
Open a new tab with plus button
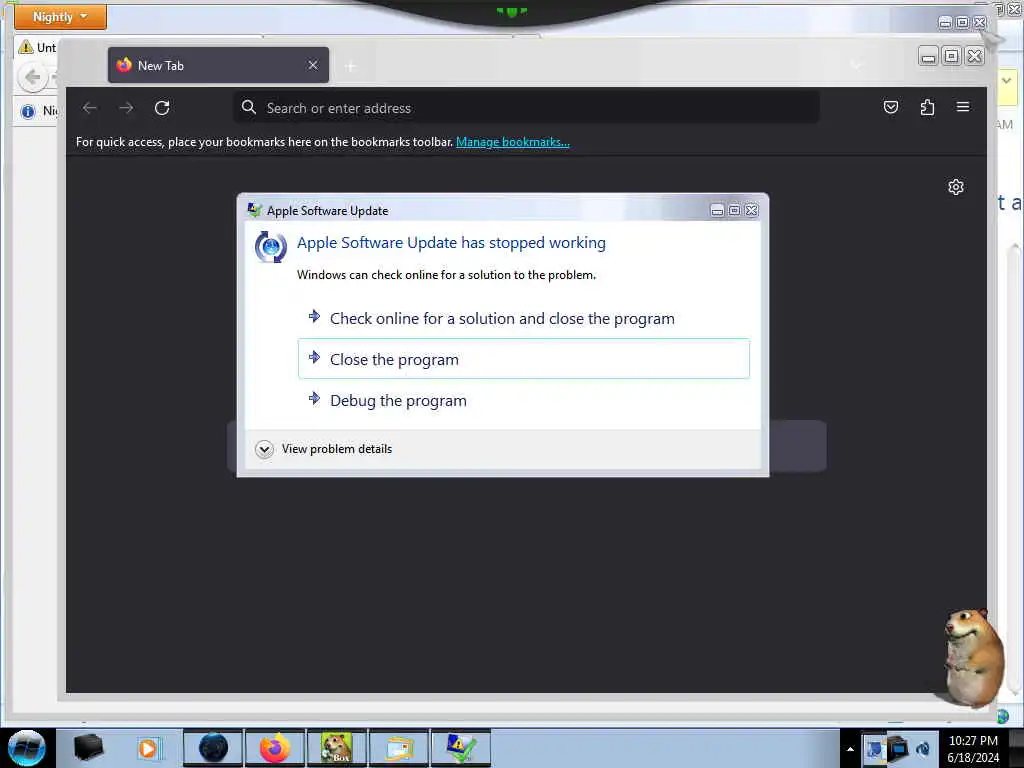[x=350, y=66]
